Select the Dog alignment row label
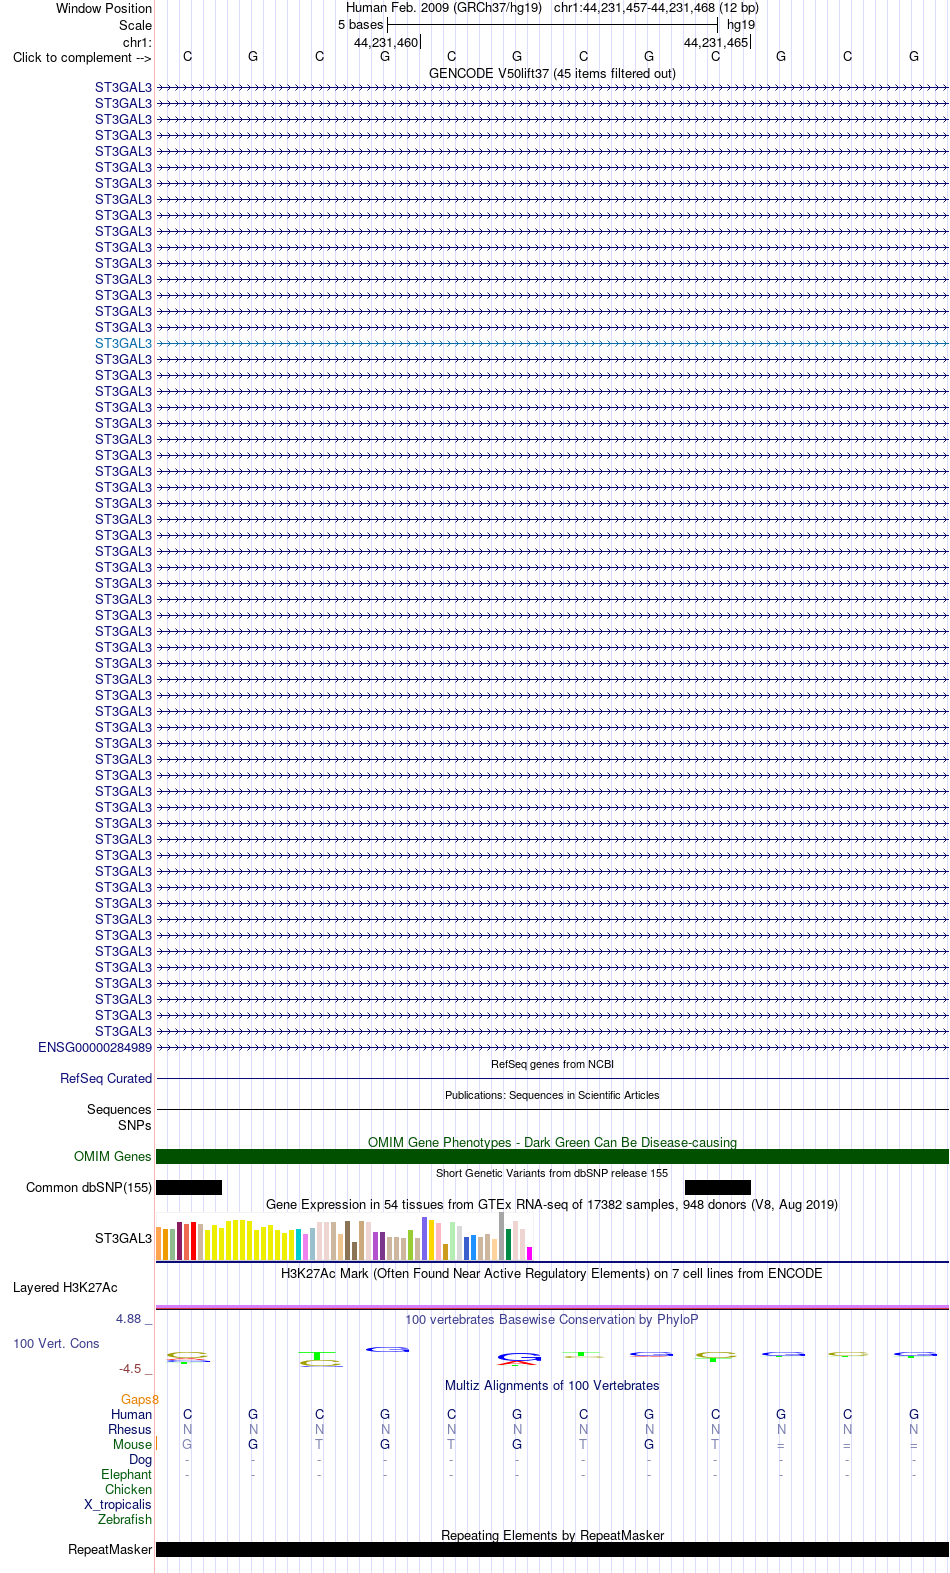 (140, 1459)
